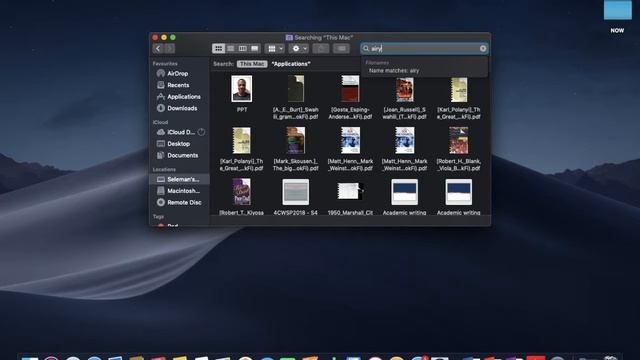Select the [A._E._Burt]_Swahili grammar PDF
The image size is (640, 360).
point(296,89)
